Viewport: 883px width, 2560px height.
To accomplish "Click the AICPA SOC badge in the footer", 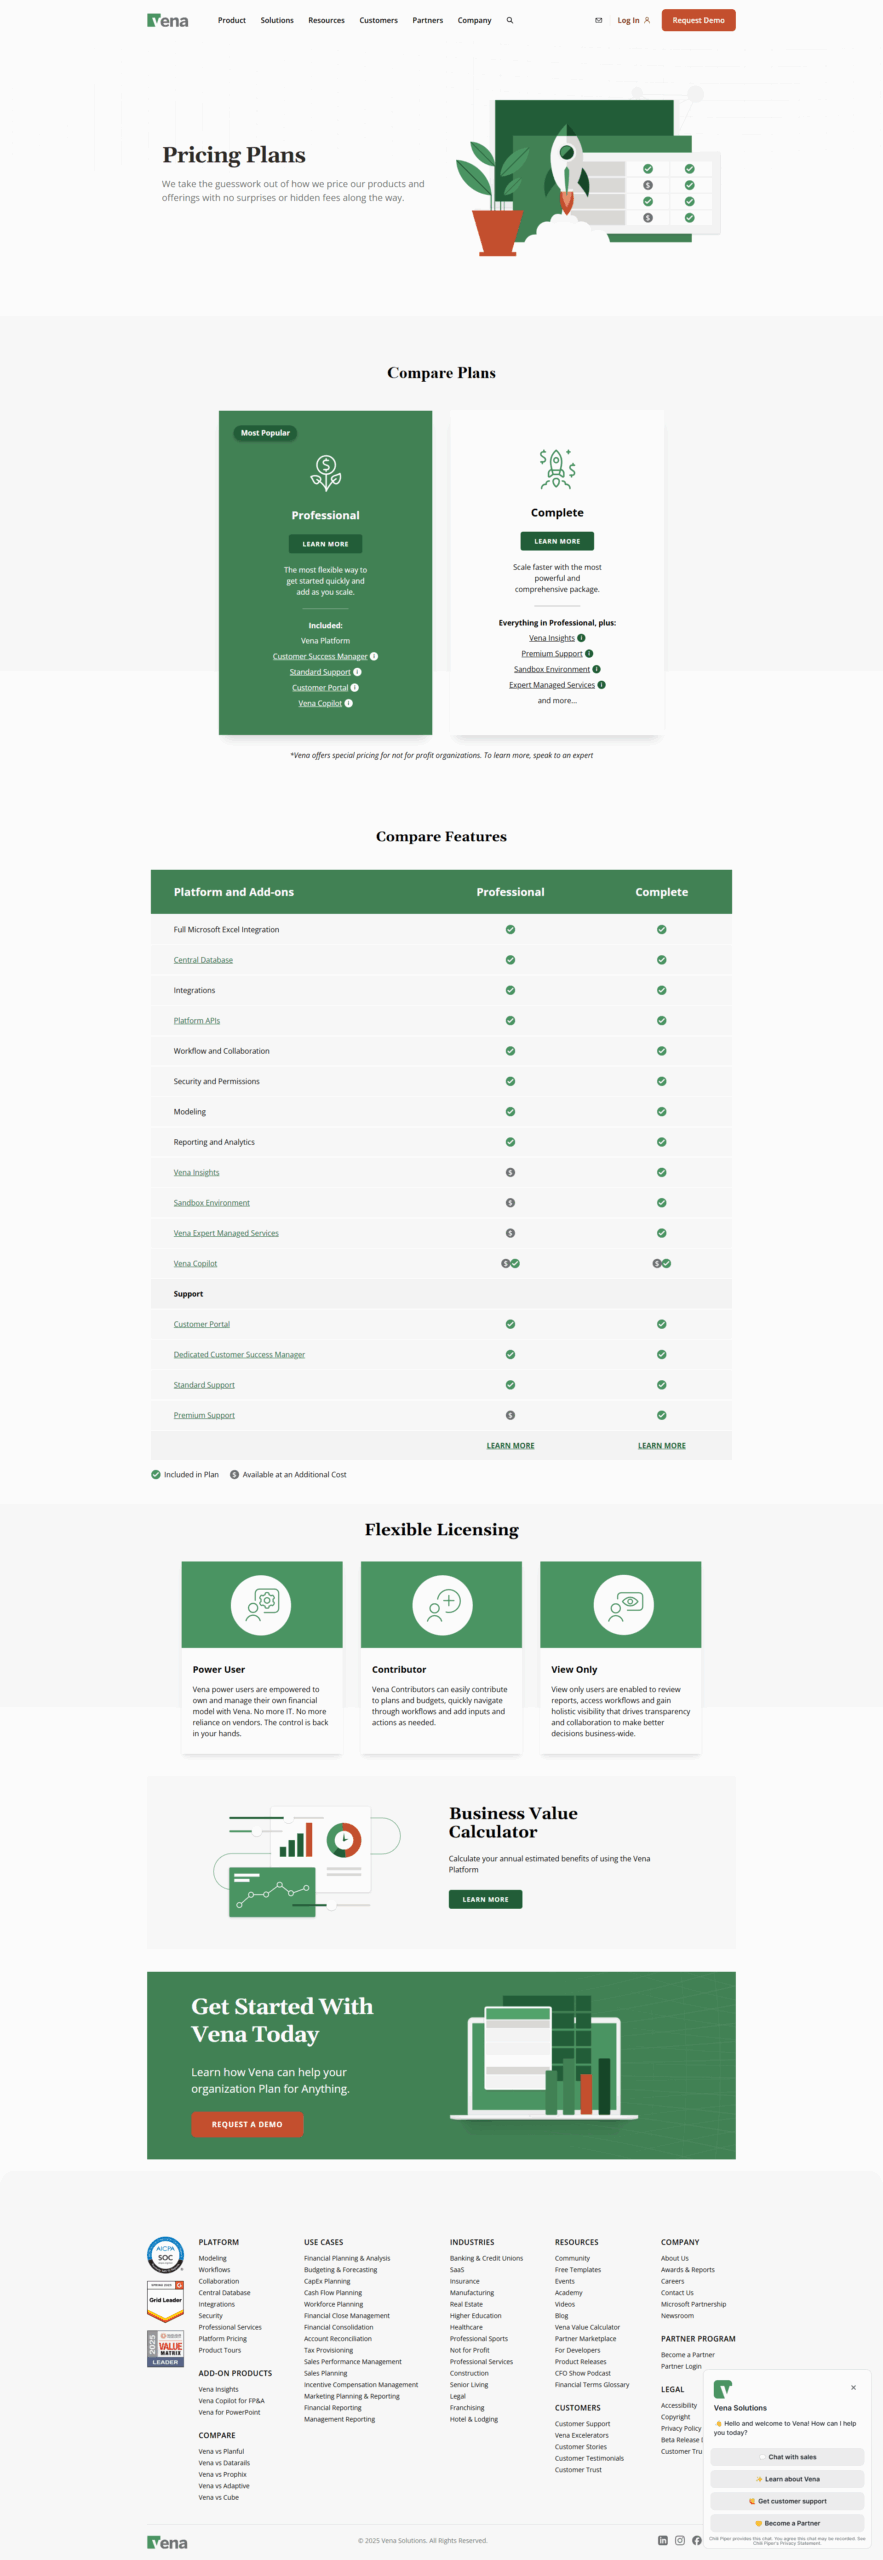I will click(165, 2256).
